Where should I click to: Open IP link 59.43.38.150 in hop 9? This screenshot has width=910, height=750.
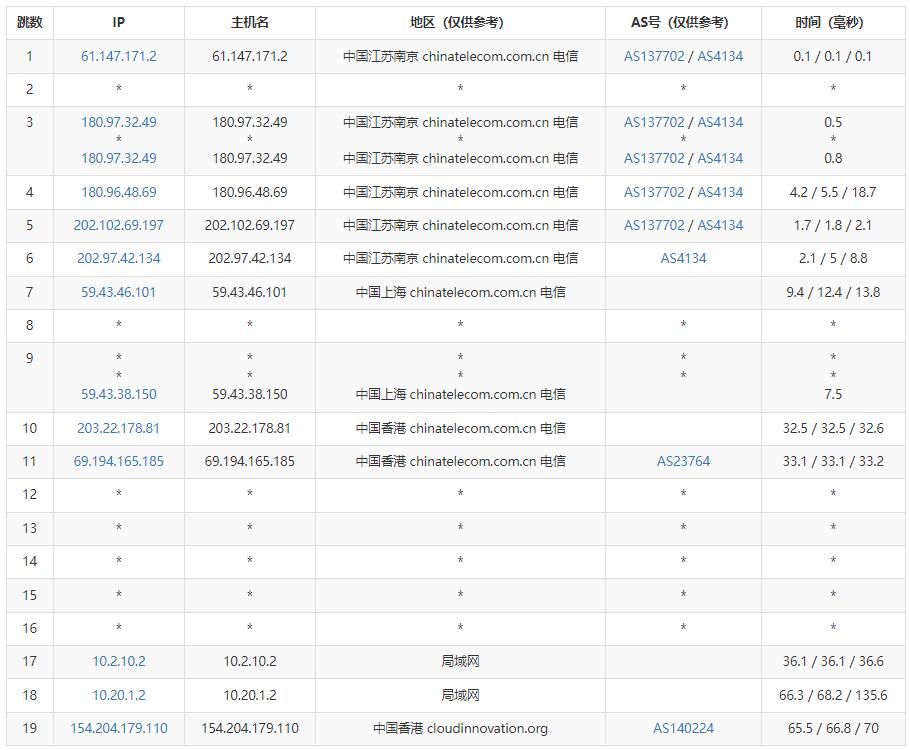[118, 394]
